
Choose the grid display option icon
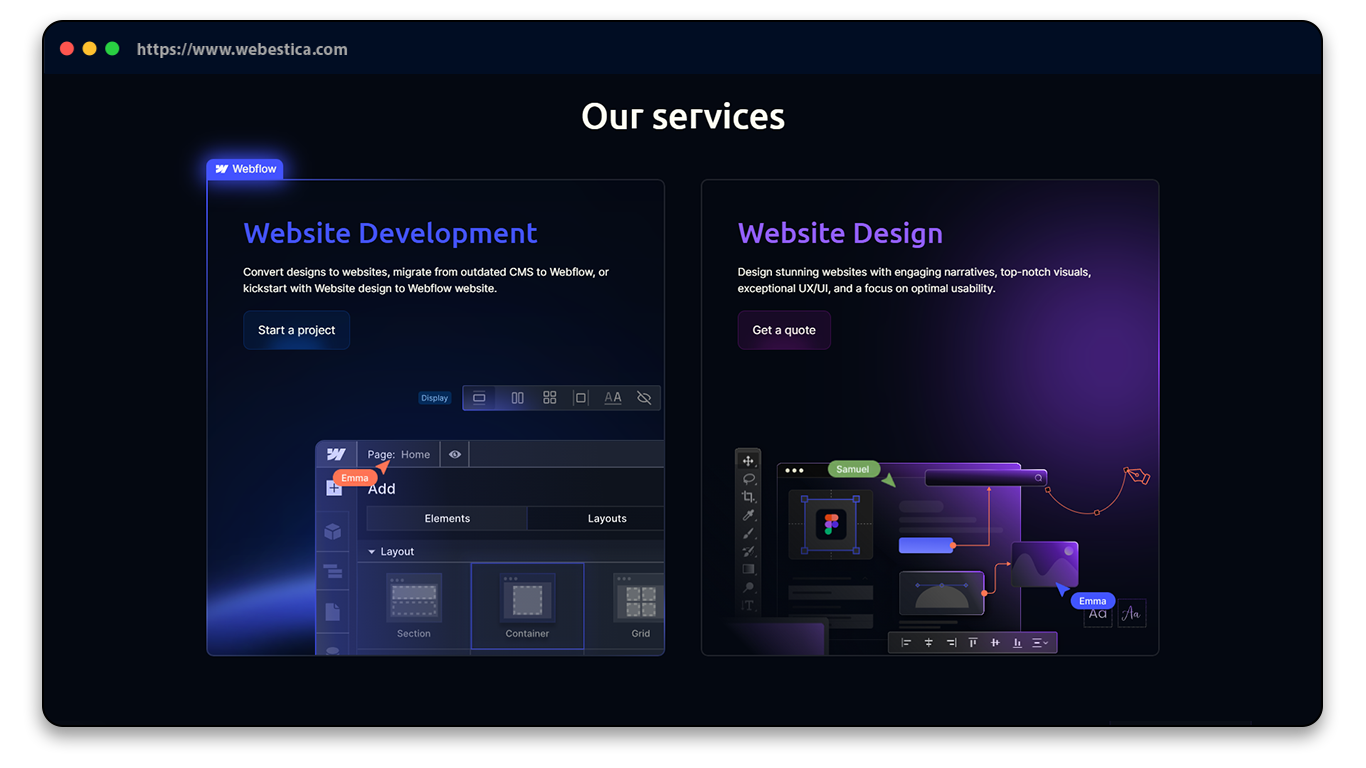click(x=550, y=398)
